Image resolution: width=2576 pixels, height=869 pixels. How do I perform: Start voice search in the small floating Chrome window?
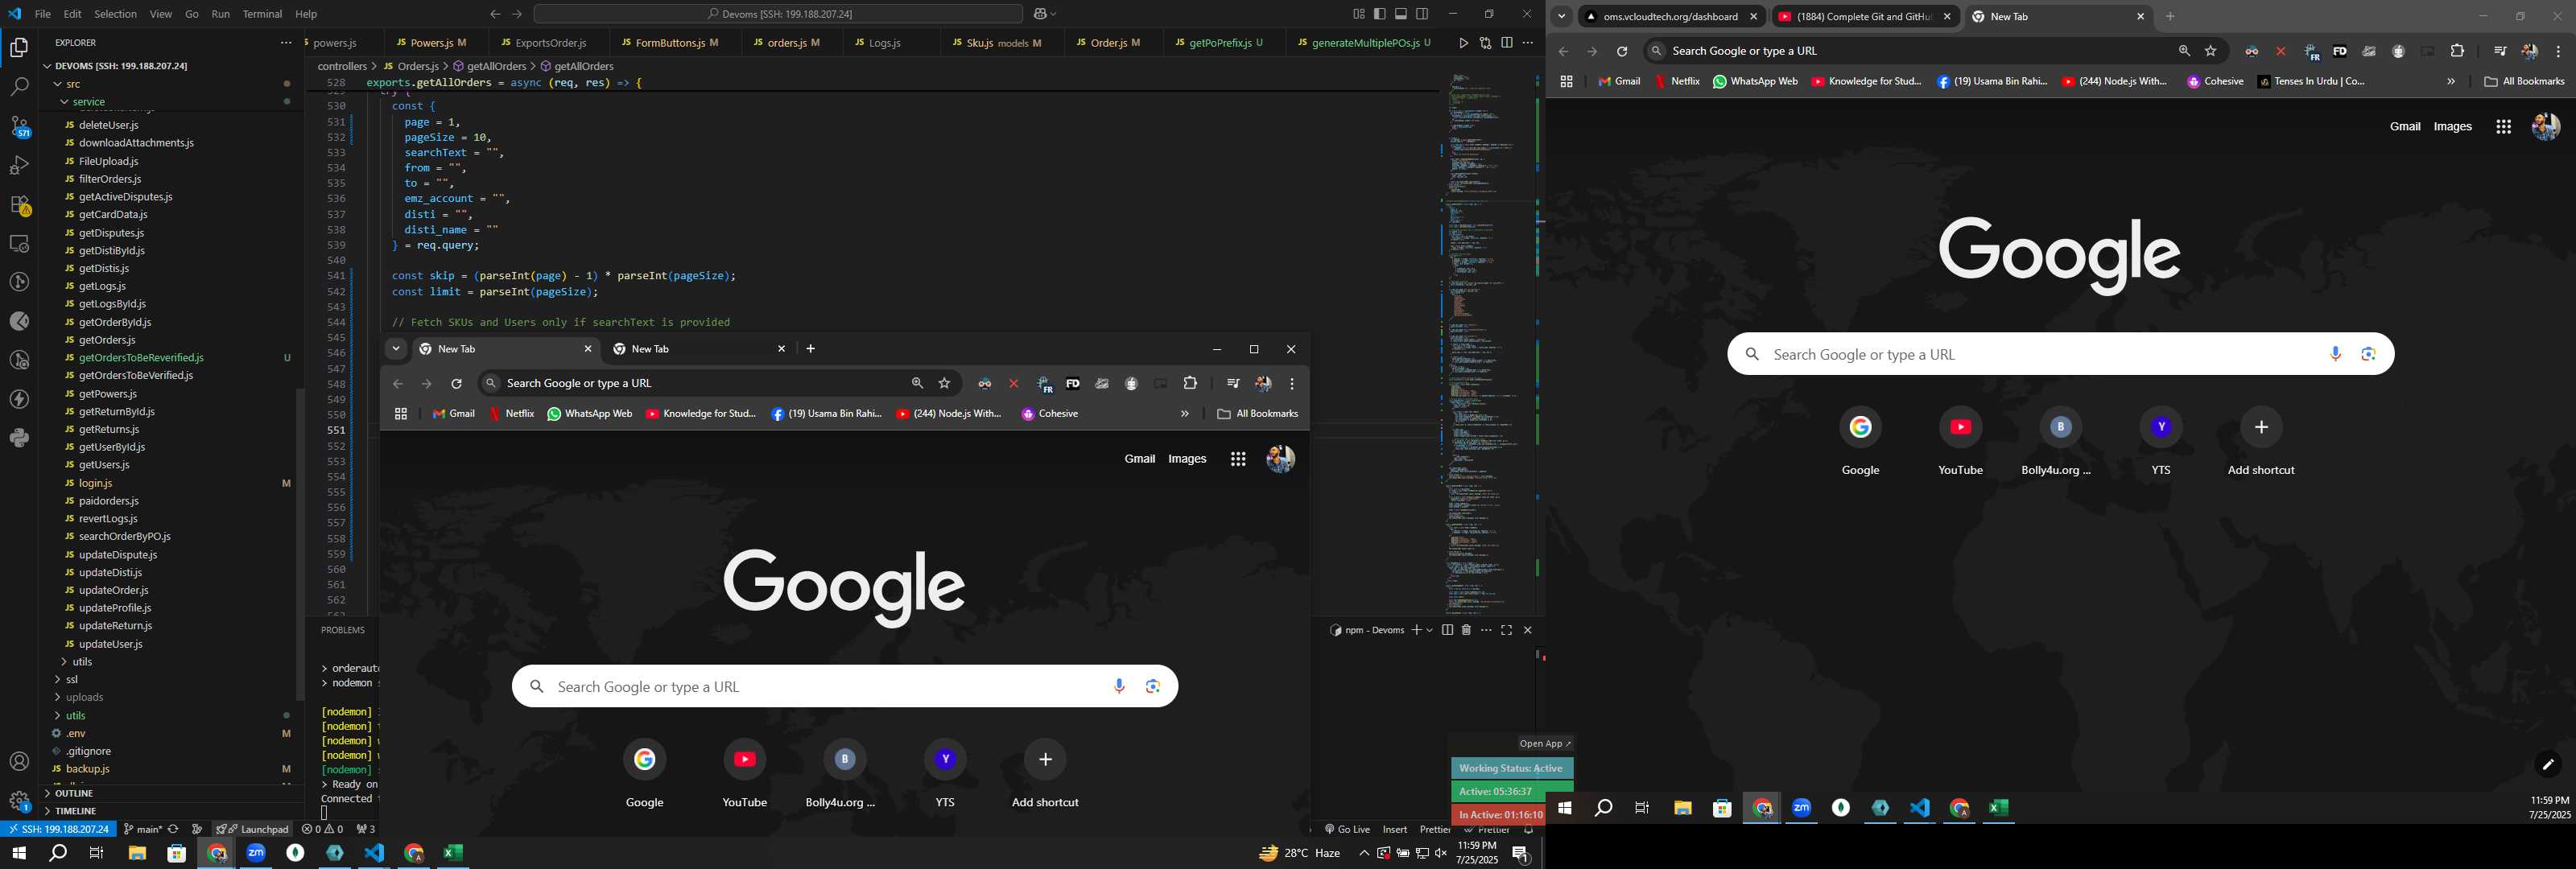pos(1119,686)
